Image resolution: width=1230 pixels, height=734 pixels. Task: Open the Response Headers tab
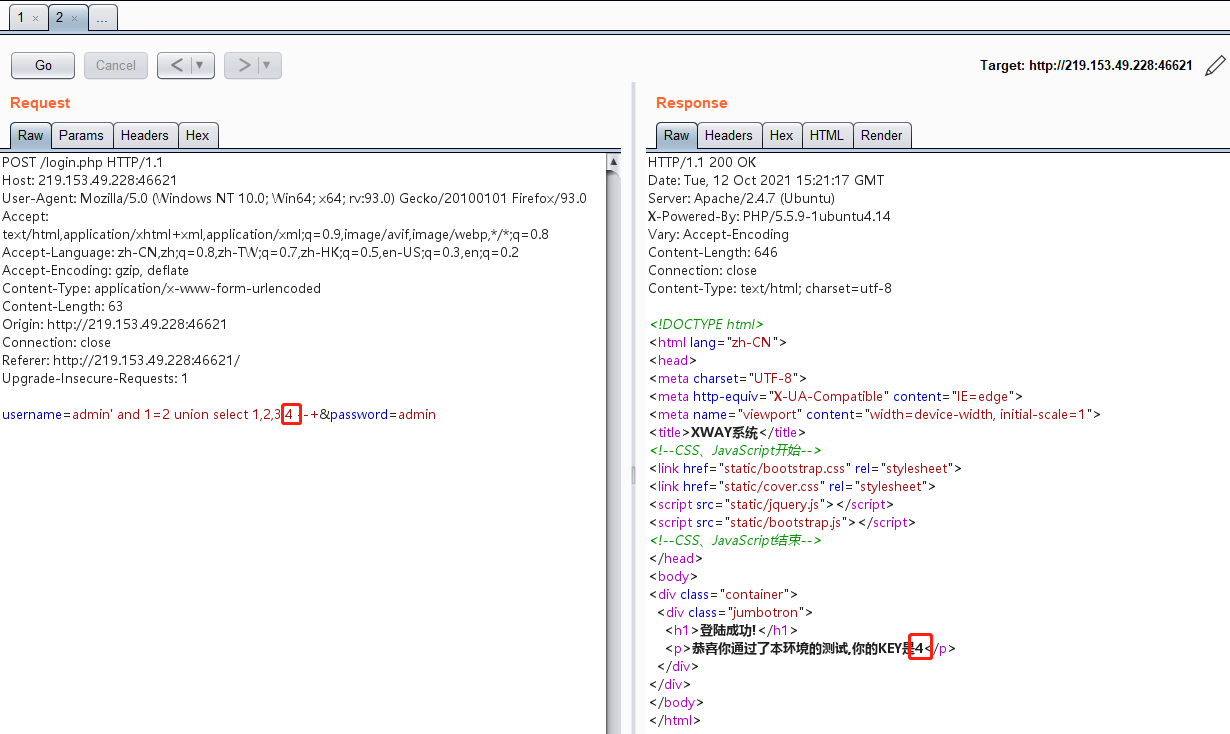[x=729, y=135]
